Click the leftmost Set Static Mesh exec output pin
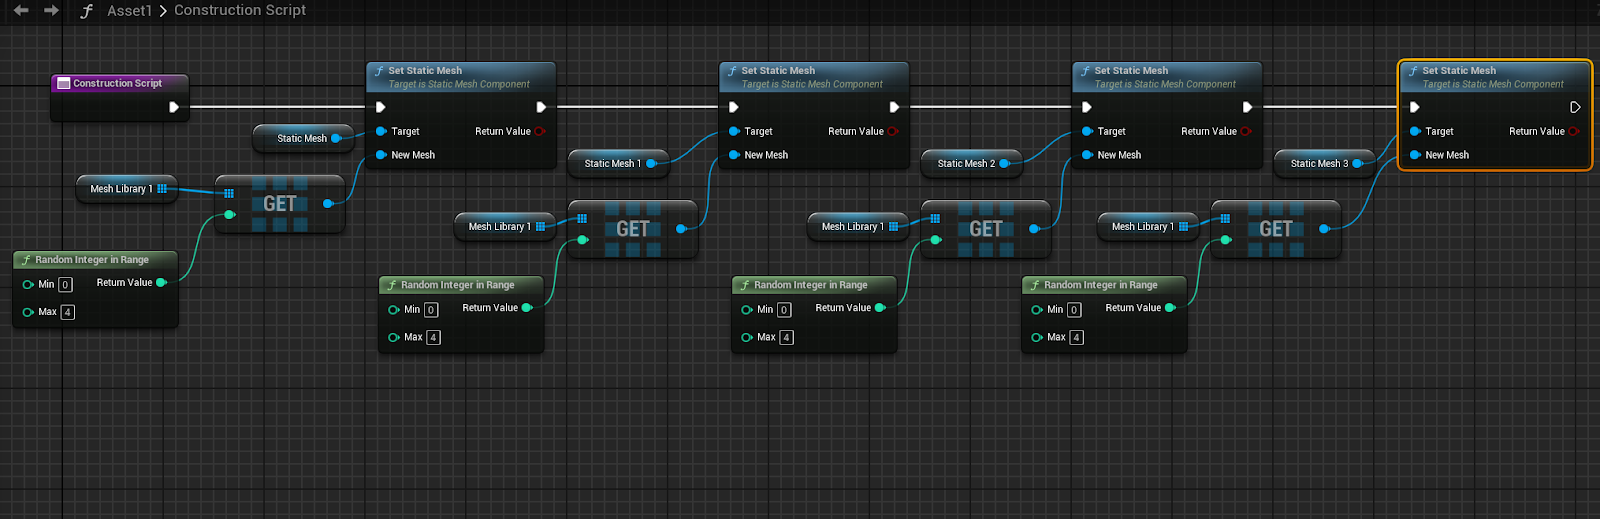Screen dimensions: 1600x519 click(541, 107)
